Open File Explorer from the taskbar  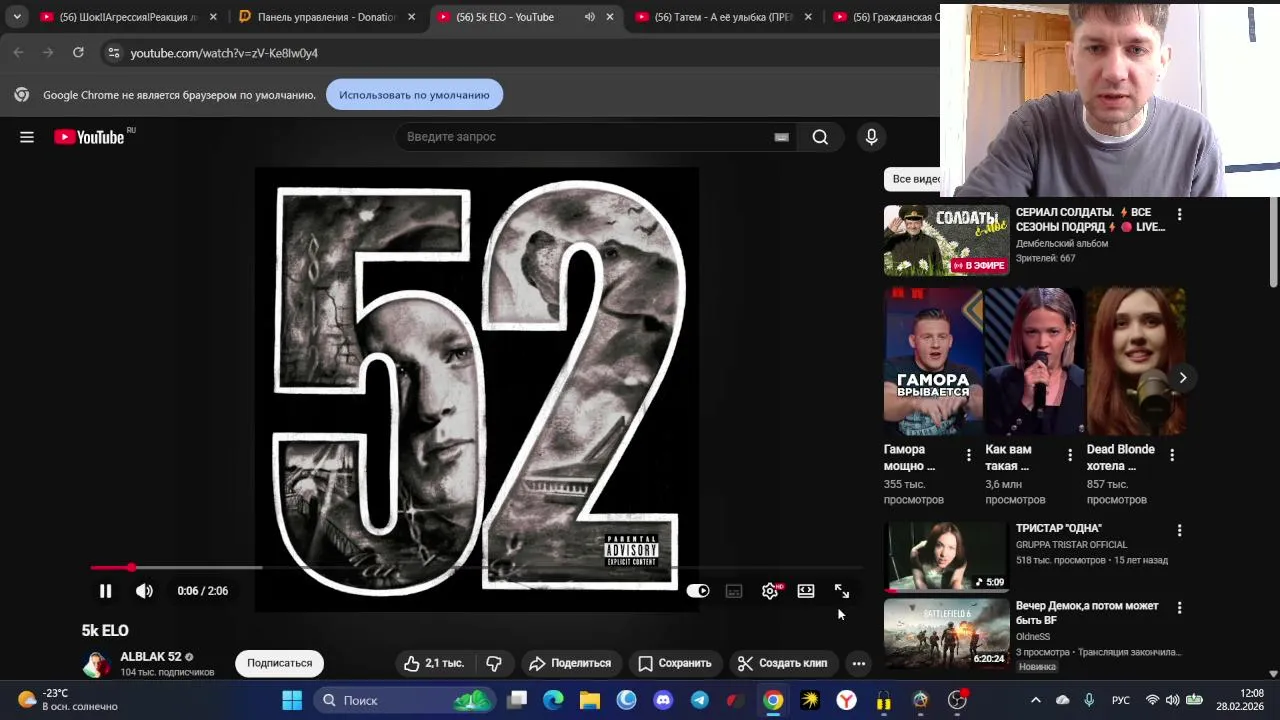point(590,700)
